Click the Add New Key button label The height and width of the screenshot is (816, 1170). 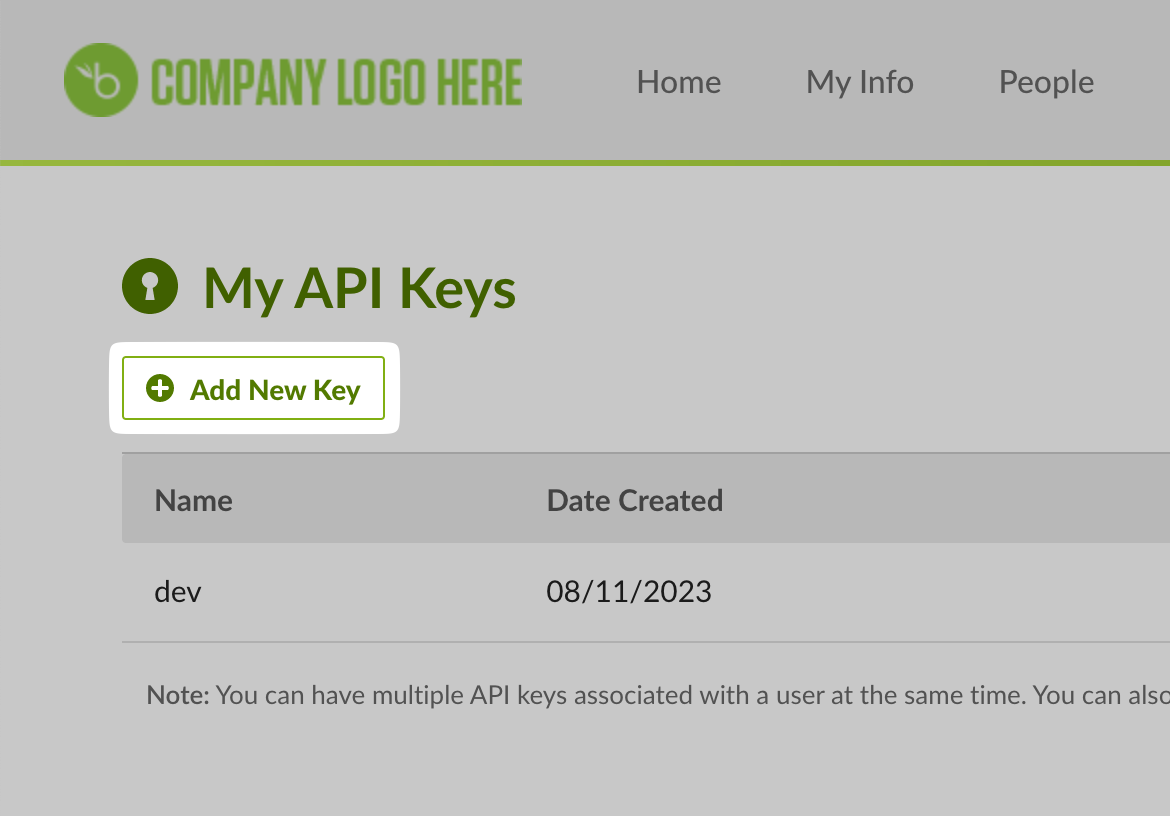tap(275, 390)
